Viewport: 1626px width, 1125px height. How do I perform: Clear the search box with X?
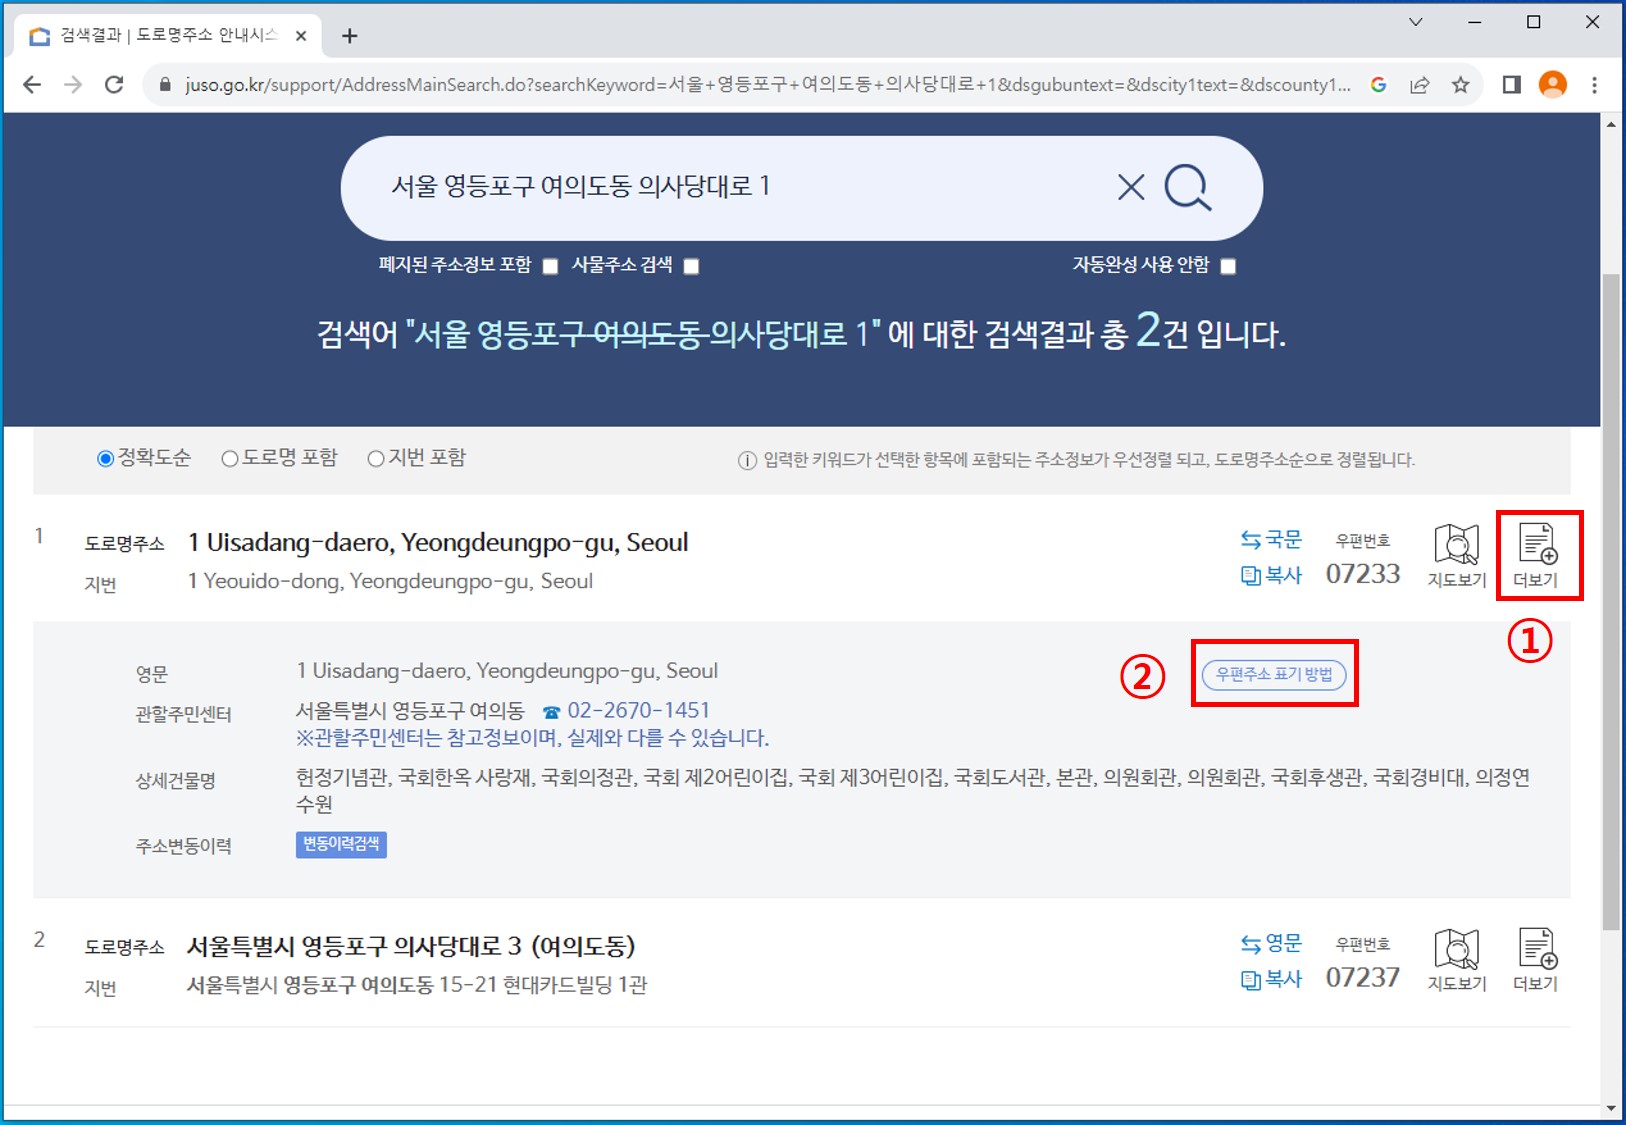pyautogui.click(x=1131, y=187)
